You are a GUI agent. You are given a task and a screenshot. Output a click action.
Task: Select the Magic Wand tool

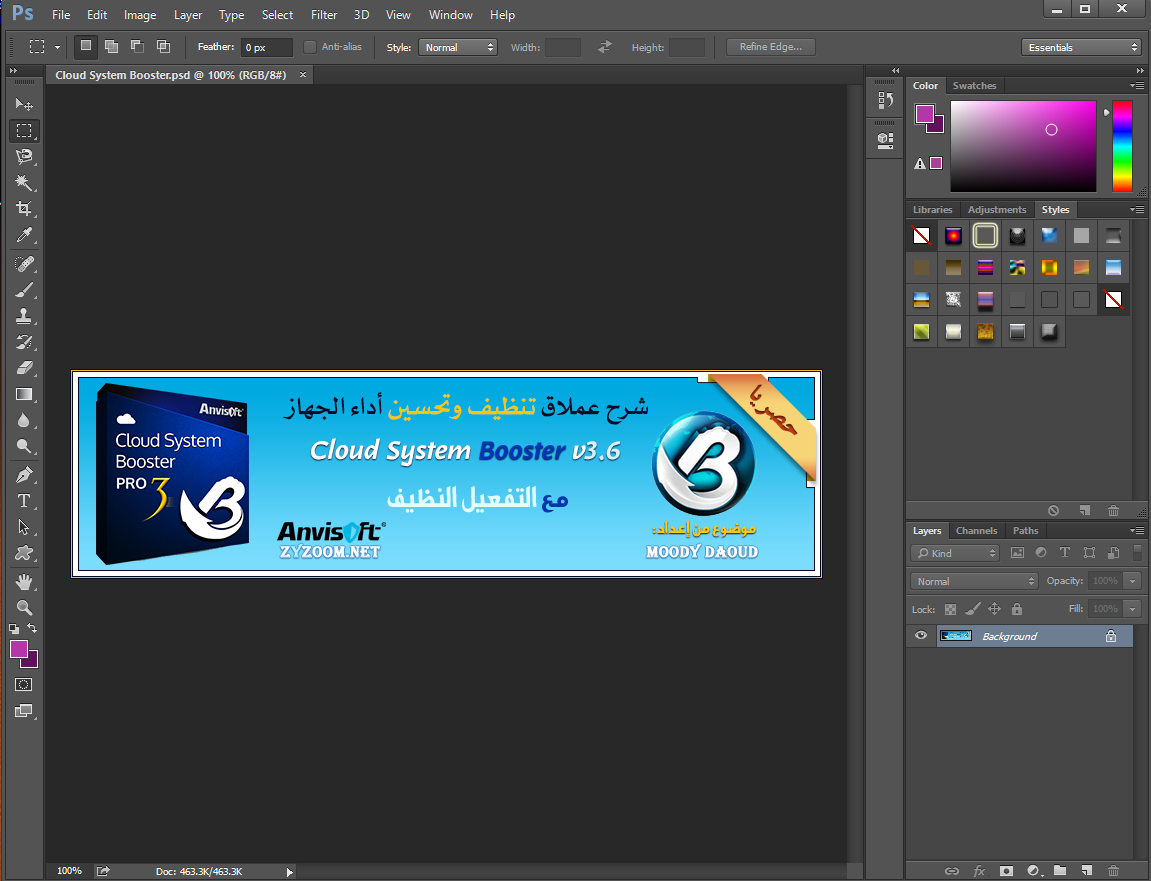coord(24,183)
